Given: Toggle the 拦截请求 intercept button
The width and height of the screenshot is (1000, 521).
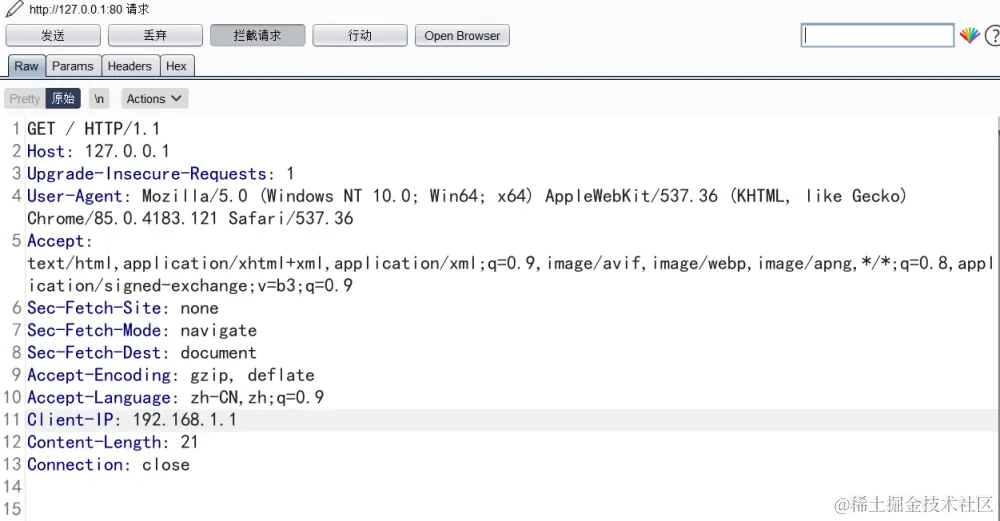Looking at the screenshot, I should point(258,36).
